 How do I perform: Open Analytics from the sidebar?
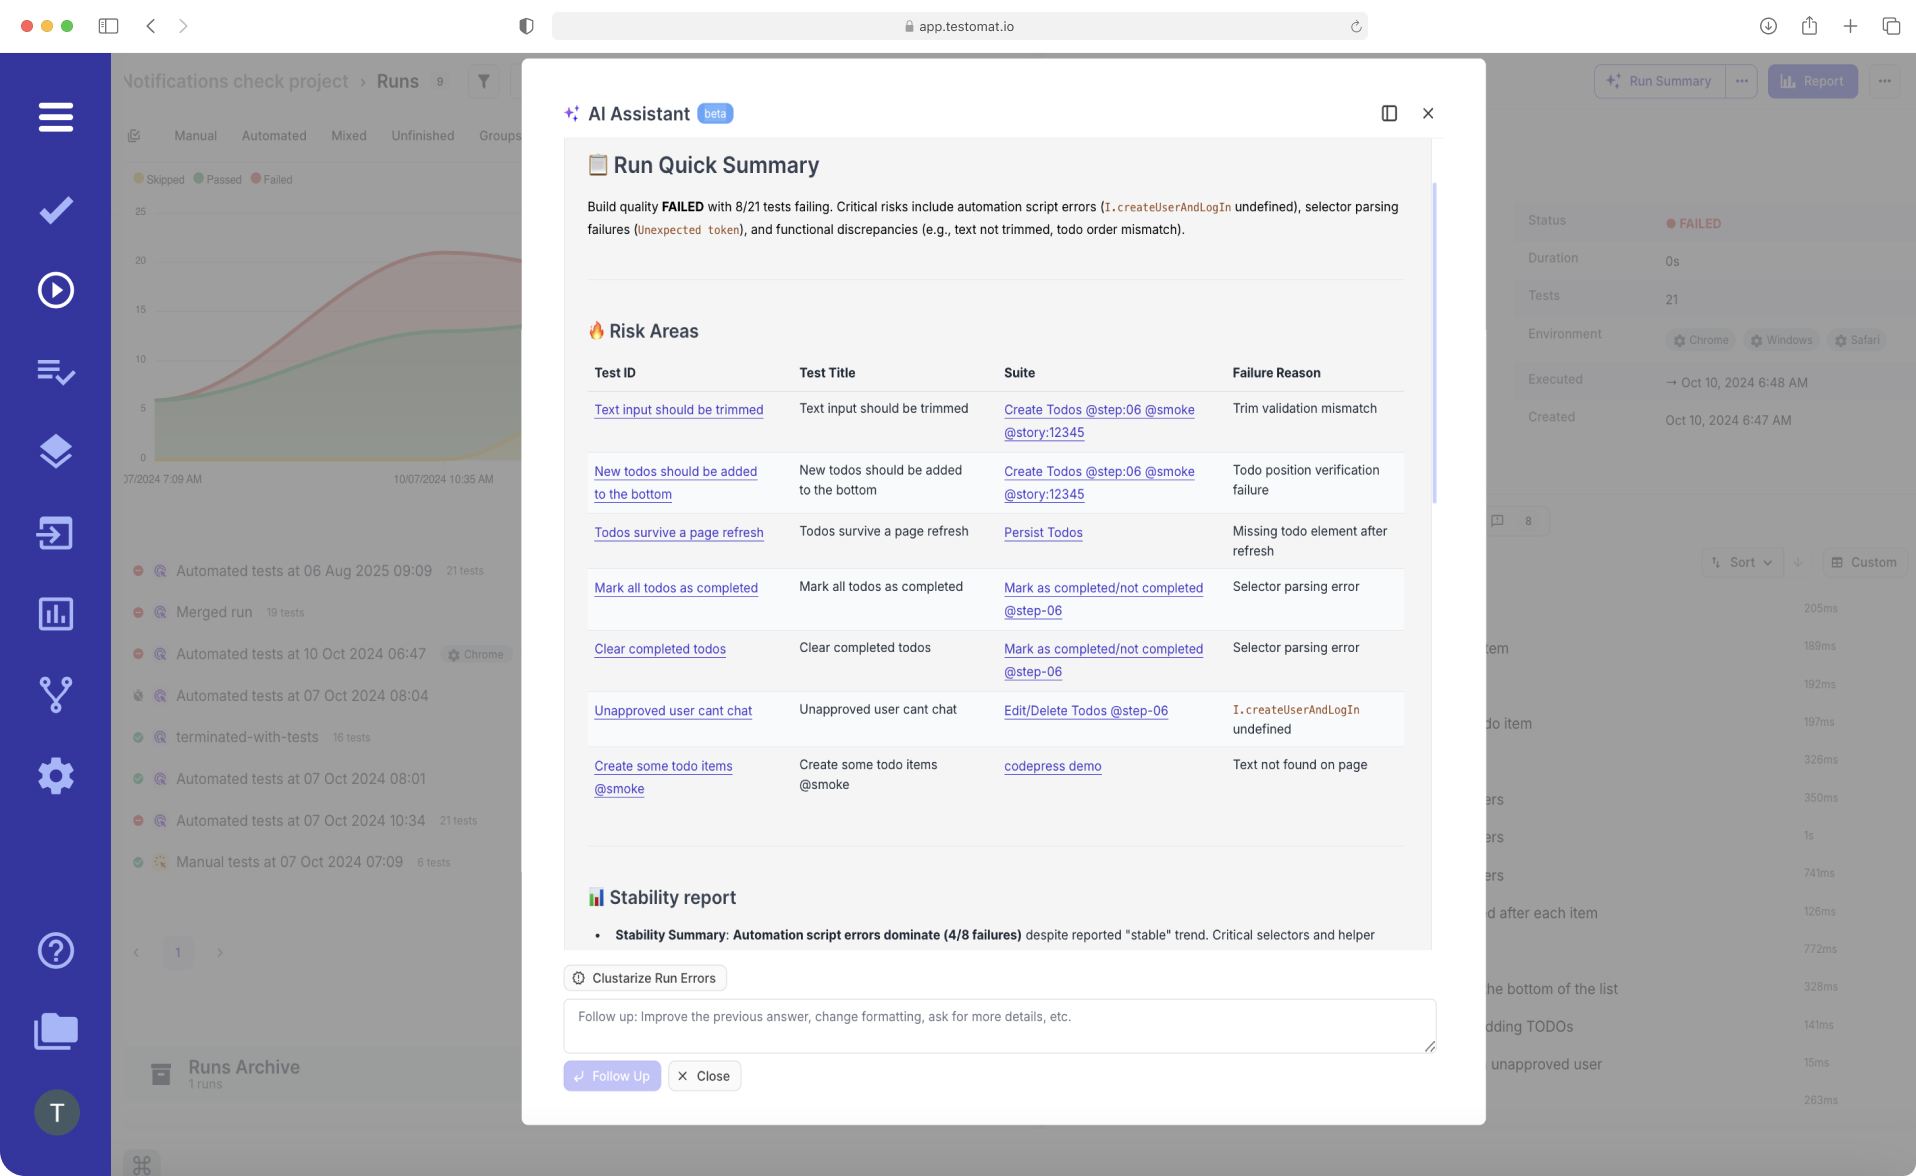pos(55,614)
